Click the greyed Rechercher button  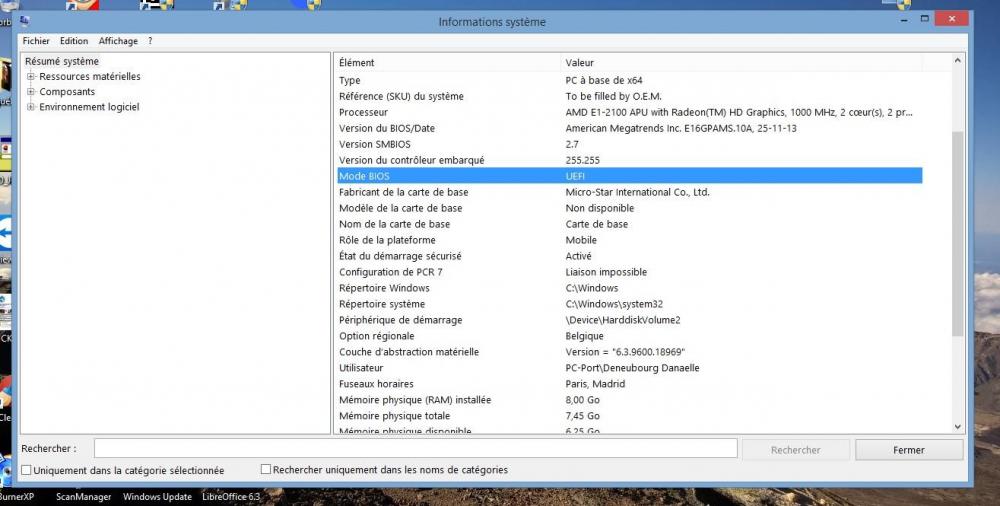796,450
